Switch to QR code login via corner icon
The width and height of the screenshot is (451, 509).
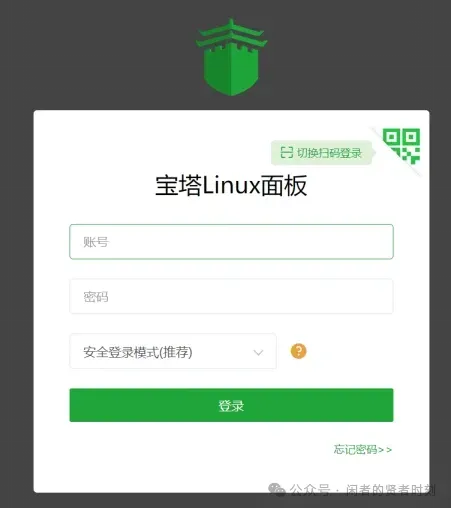[401, 146]
